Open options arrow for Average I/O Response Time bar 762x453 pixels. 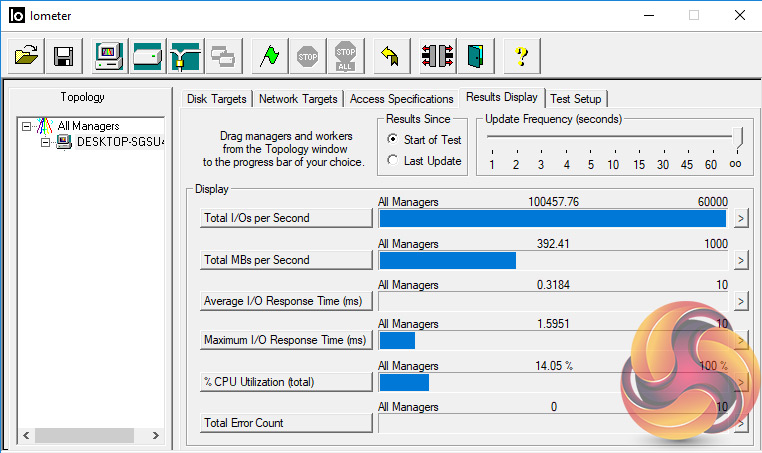741,301
